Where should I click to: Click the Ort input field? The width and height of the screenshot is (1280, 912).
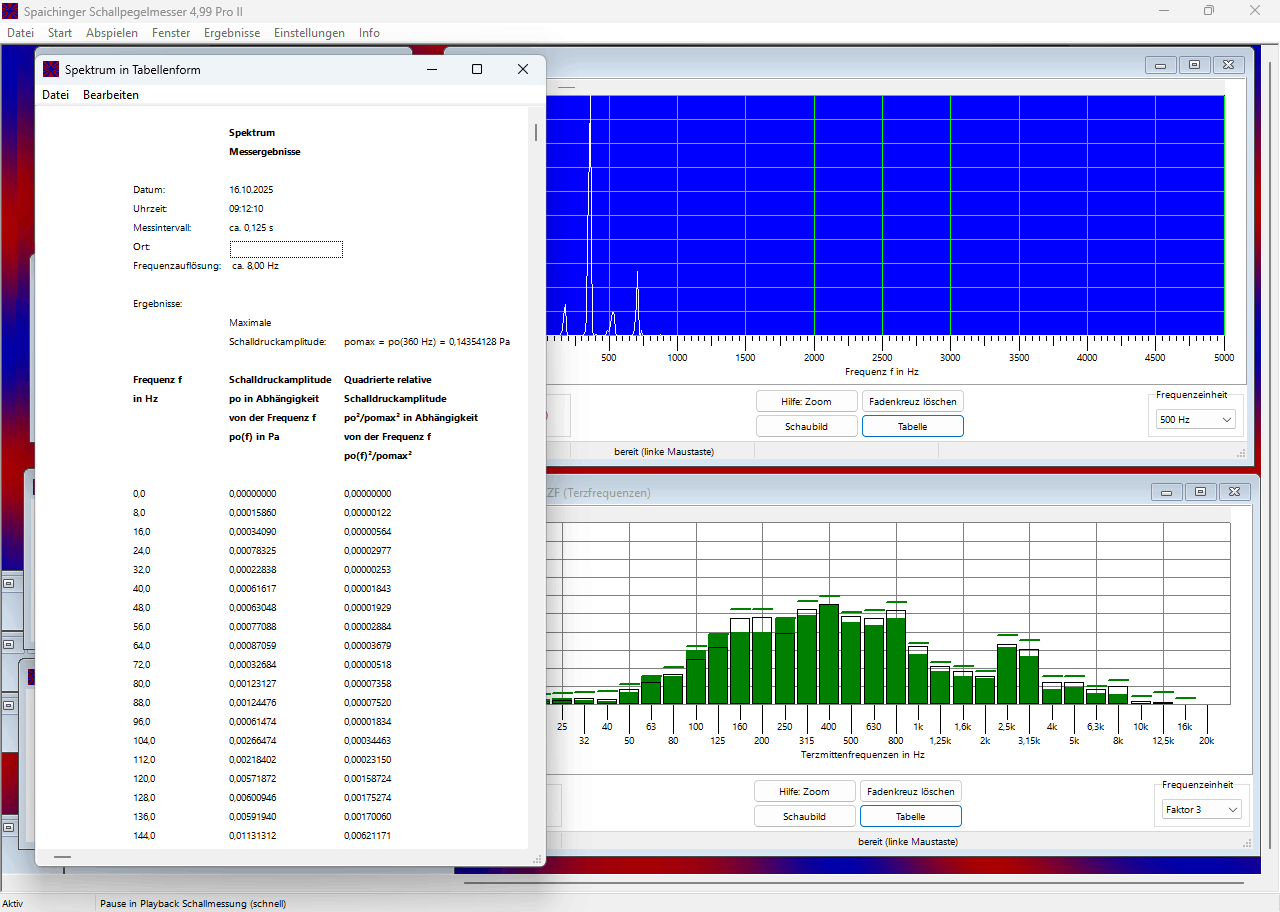(286, 249)
